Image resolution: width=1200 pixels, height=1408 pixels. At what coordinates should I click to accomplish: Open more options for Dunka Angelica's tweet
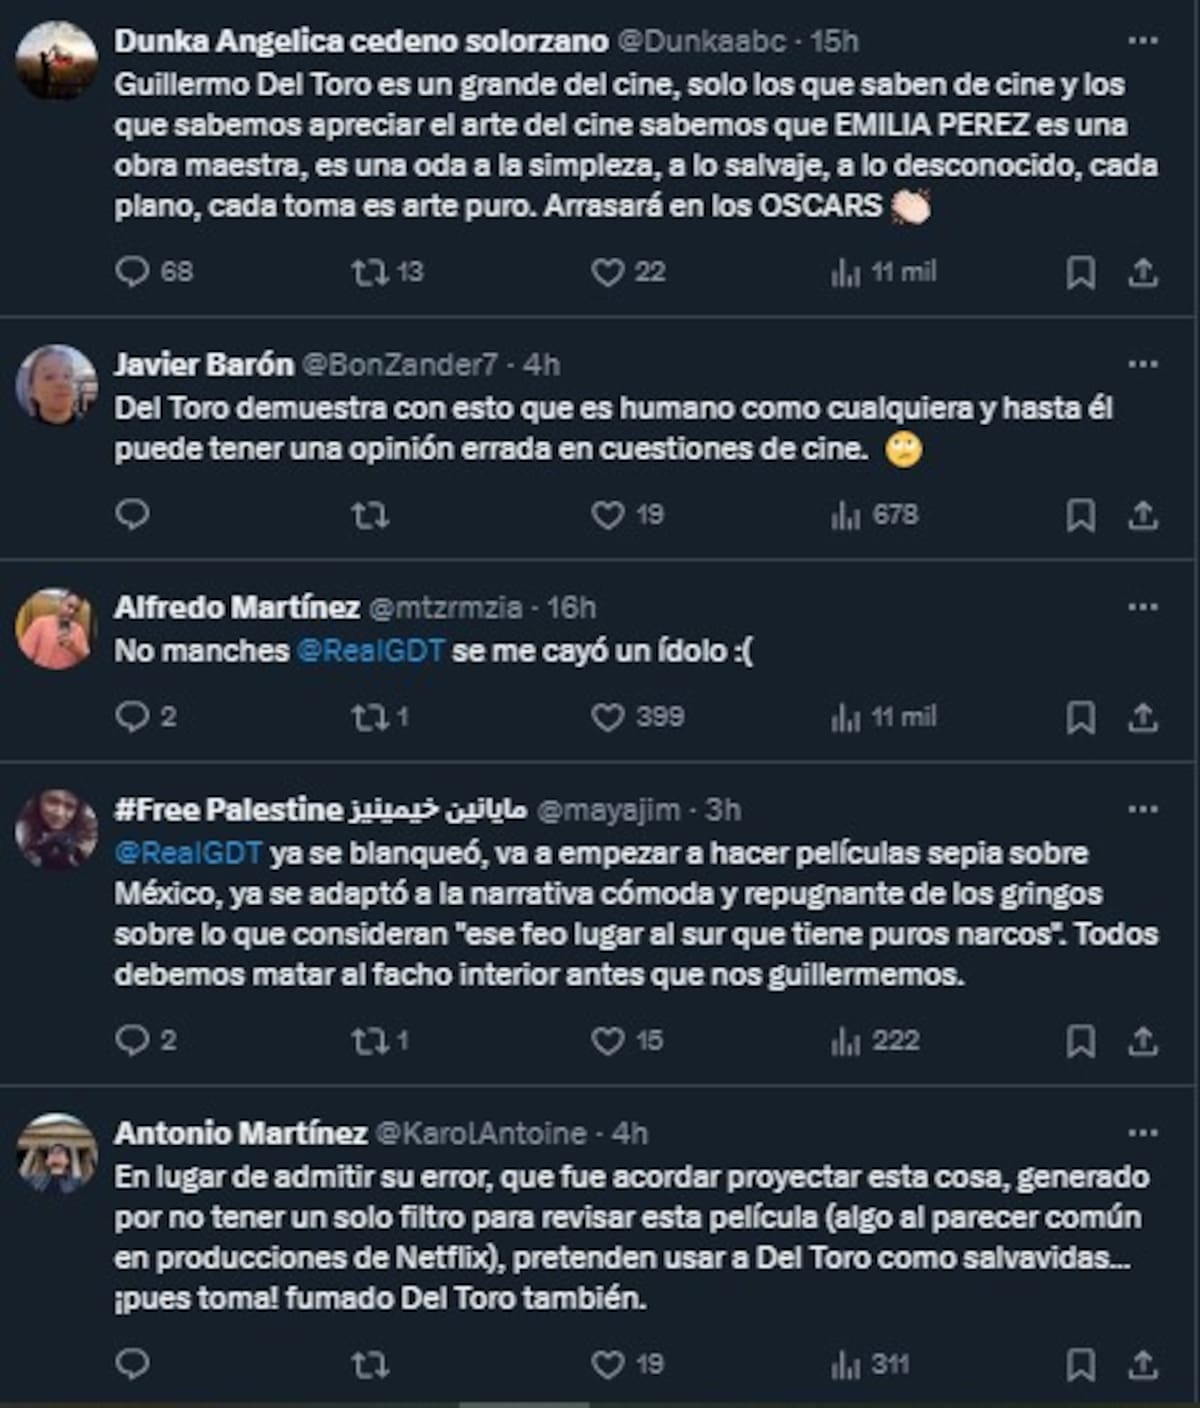pos(1142,41)
